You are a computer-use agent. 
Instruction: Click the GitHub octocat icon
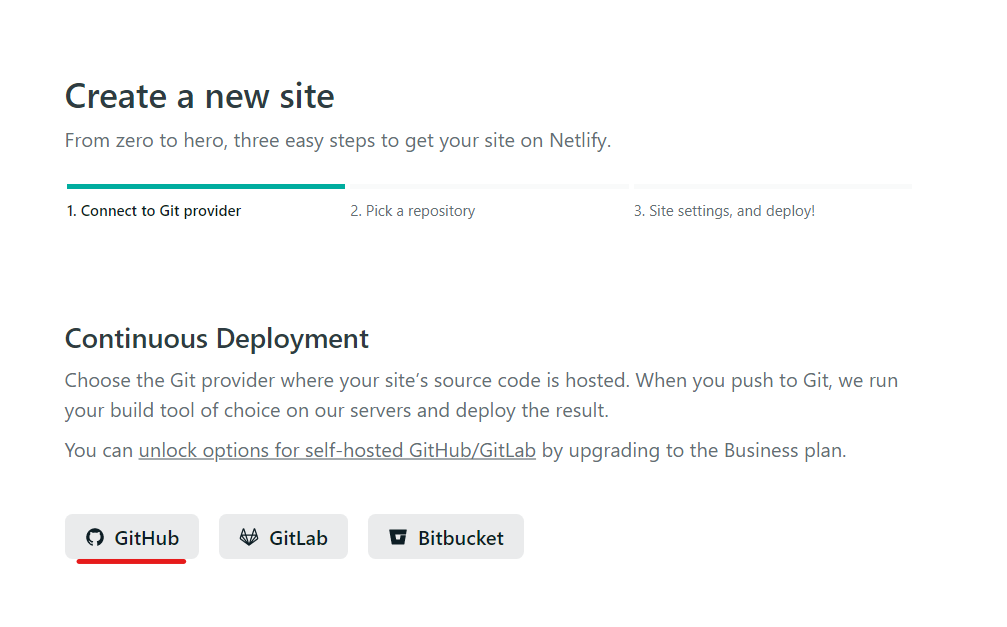[95, 537]
